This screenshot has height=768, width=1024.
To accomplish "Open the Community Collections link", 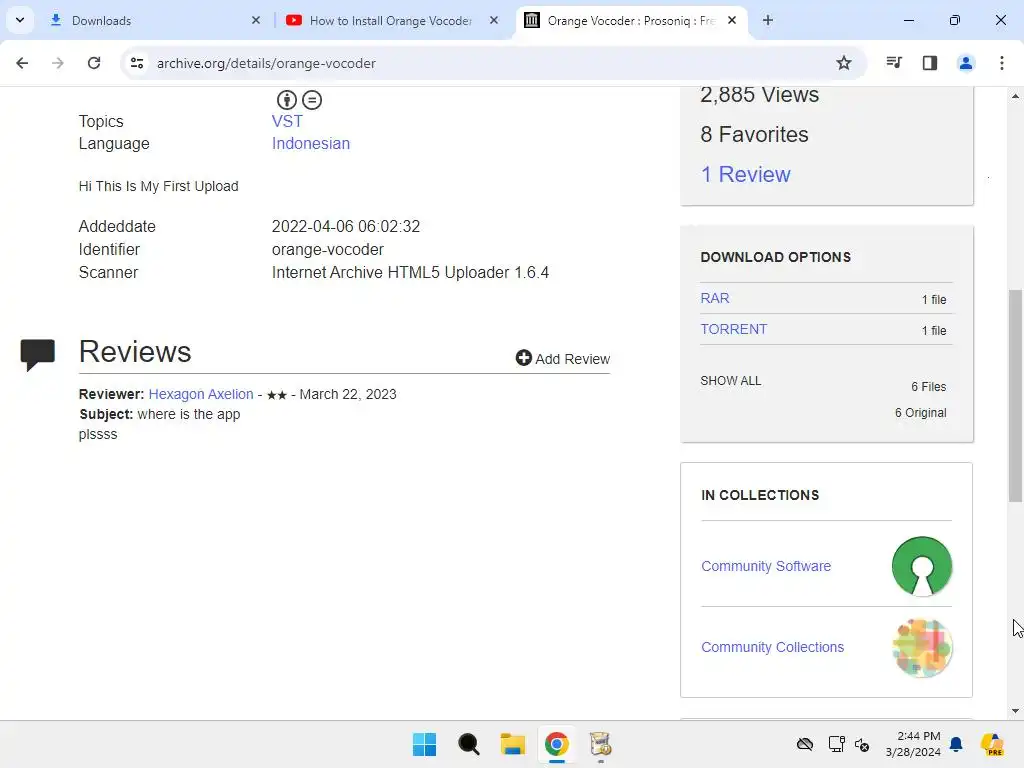I will [x=773, y=647].
